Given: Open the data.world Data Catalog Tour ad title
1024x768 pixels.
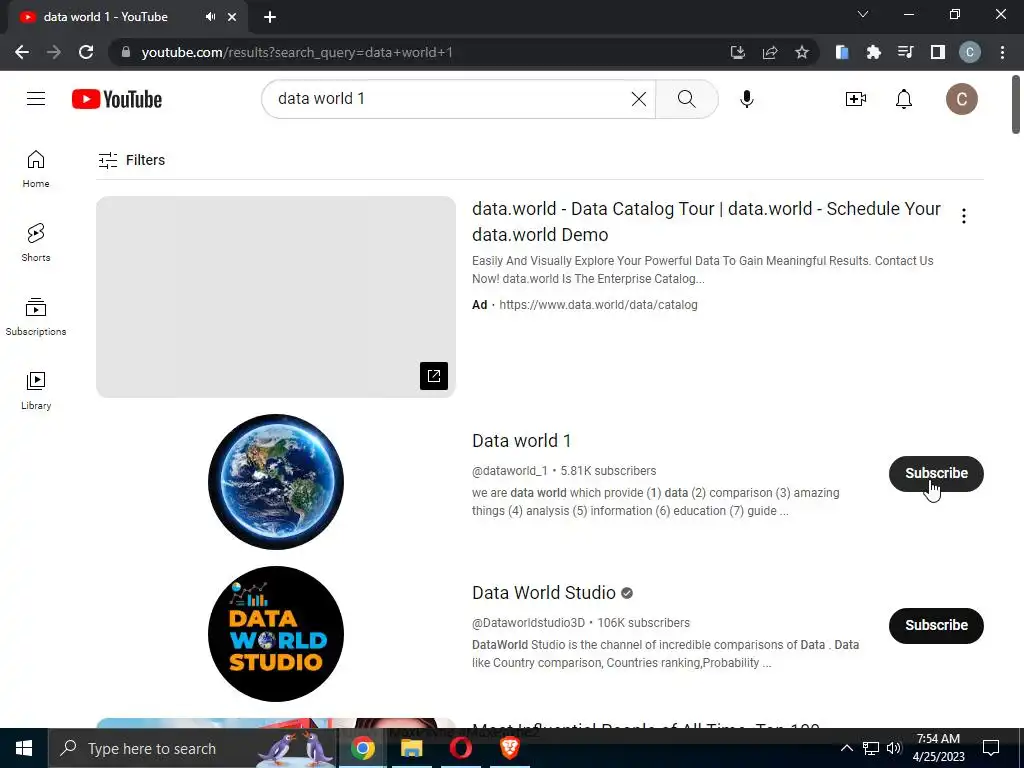Looking at the screenshot, I should tap(706, 221).
